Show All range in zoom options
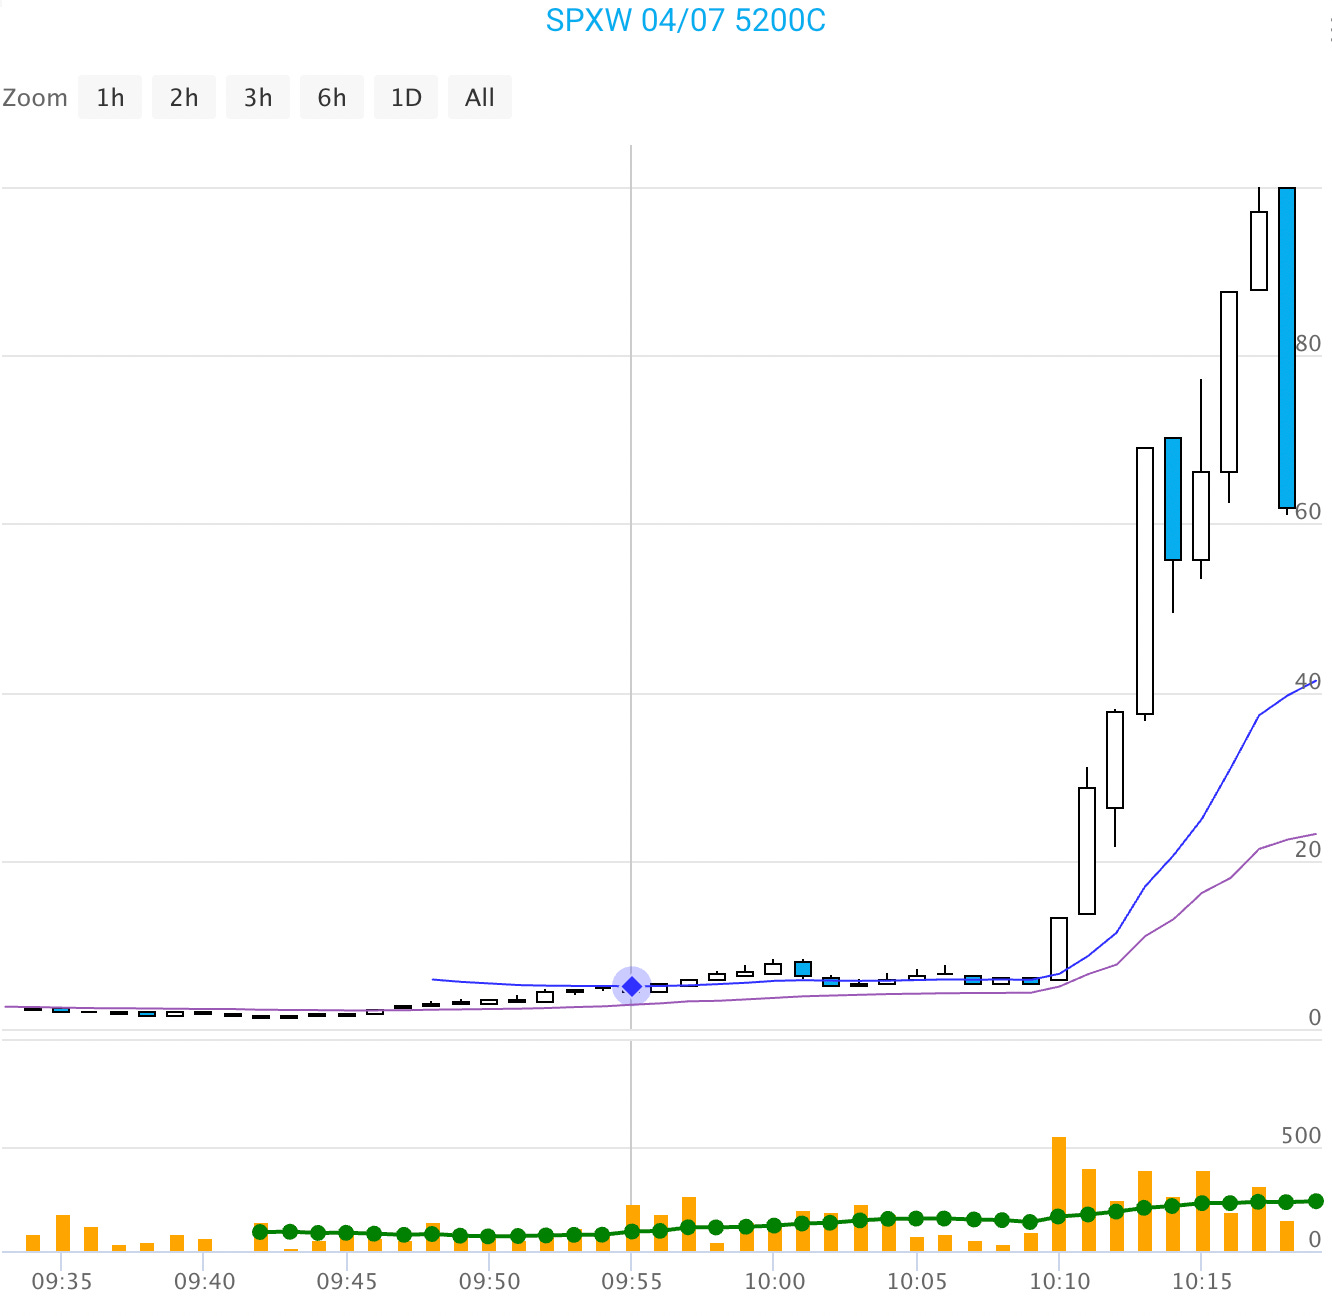Viewport: 1332px width, 1316px height. coord(480,97)
